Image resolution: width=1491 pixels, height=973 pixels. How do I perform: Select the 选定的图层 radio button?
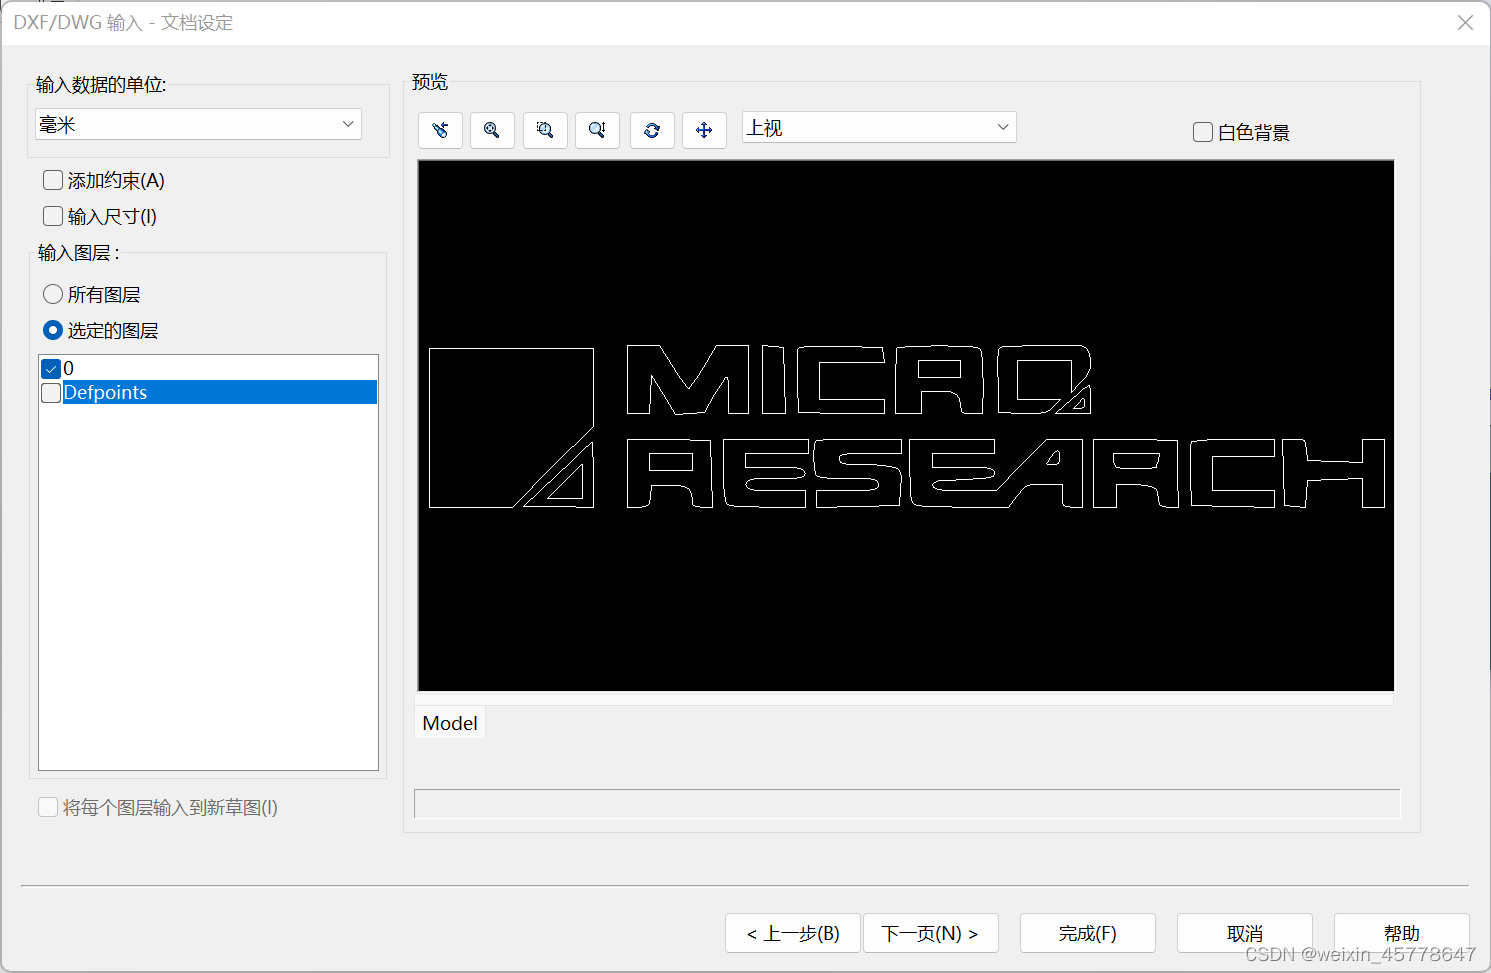[x=53, y=330]
